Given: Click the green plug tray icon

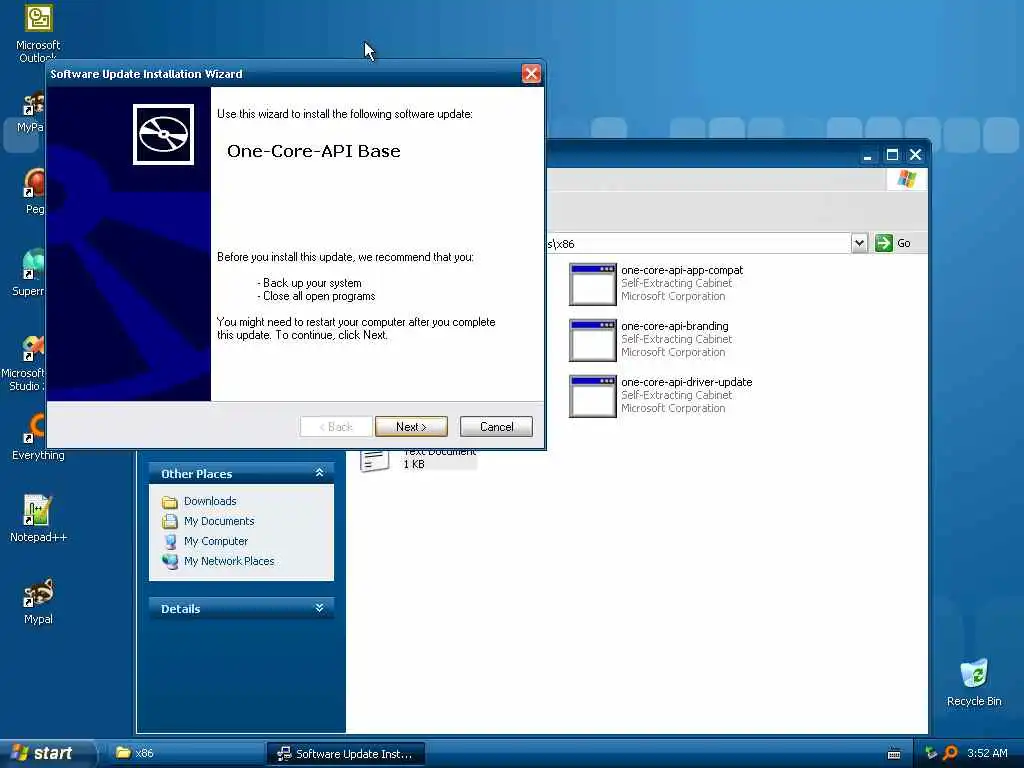Looking at the screenshot, I should [931, 753].
